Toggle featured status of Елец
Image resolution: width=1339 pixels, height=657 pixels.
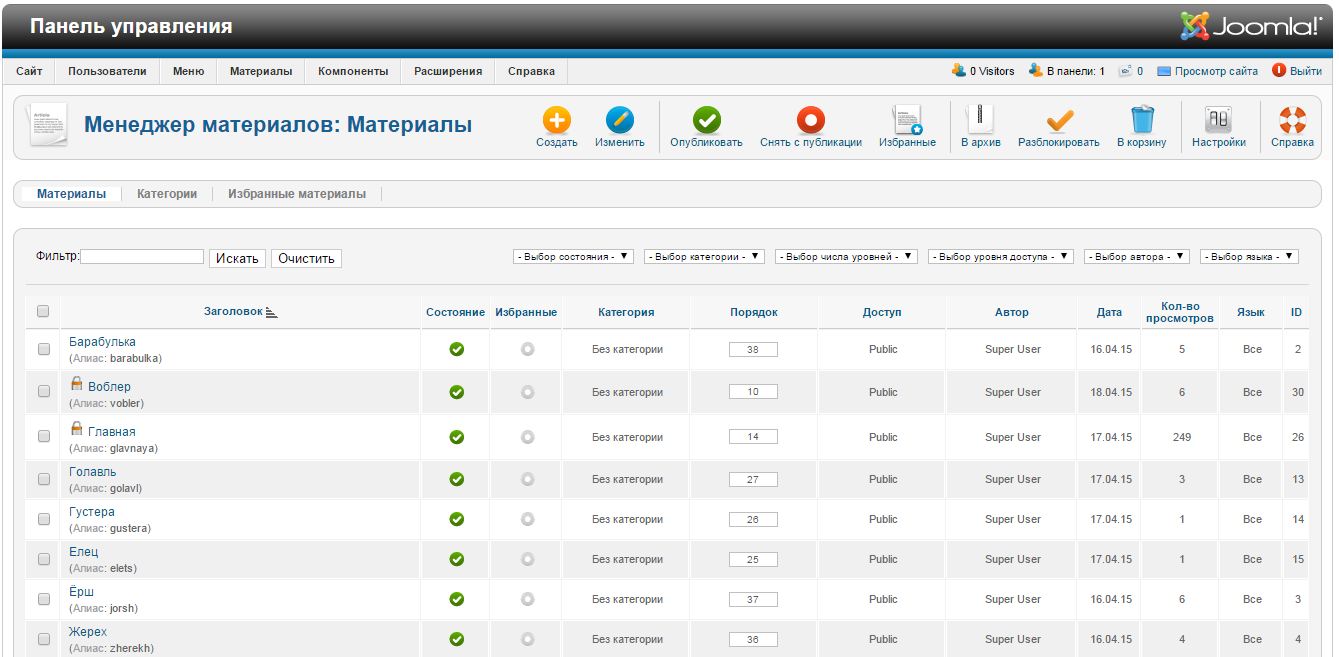[x=527, y=559]
